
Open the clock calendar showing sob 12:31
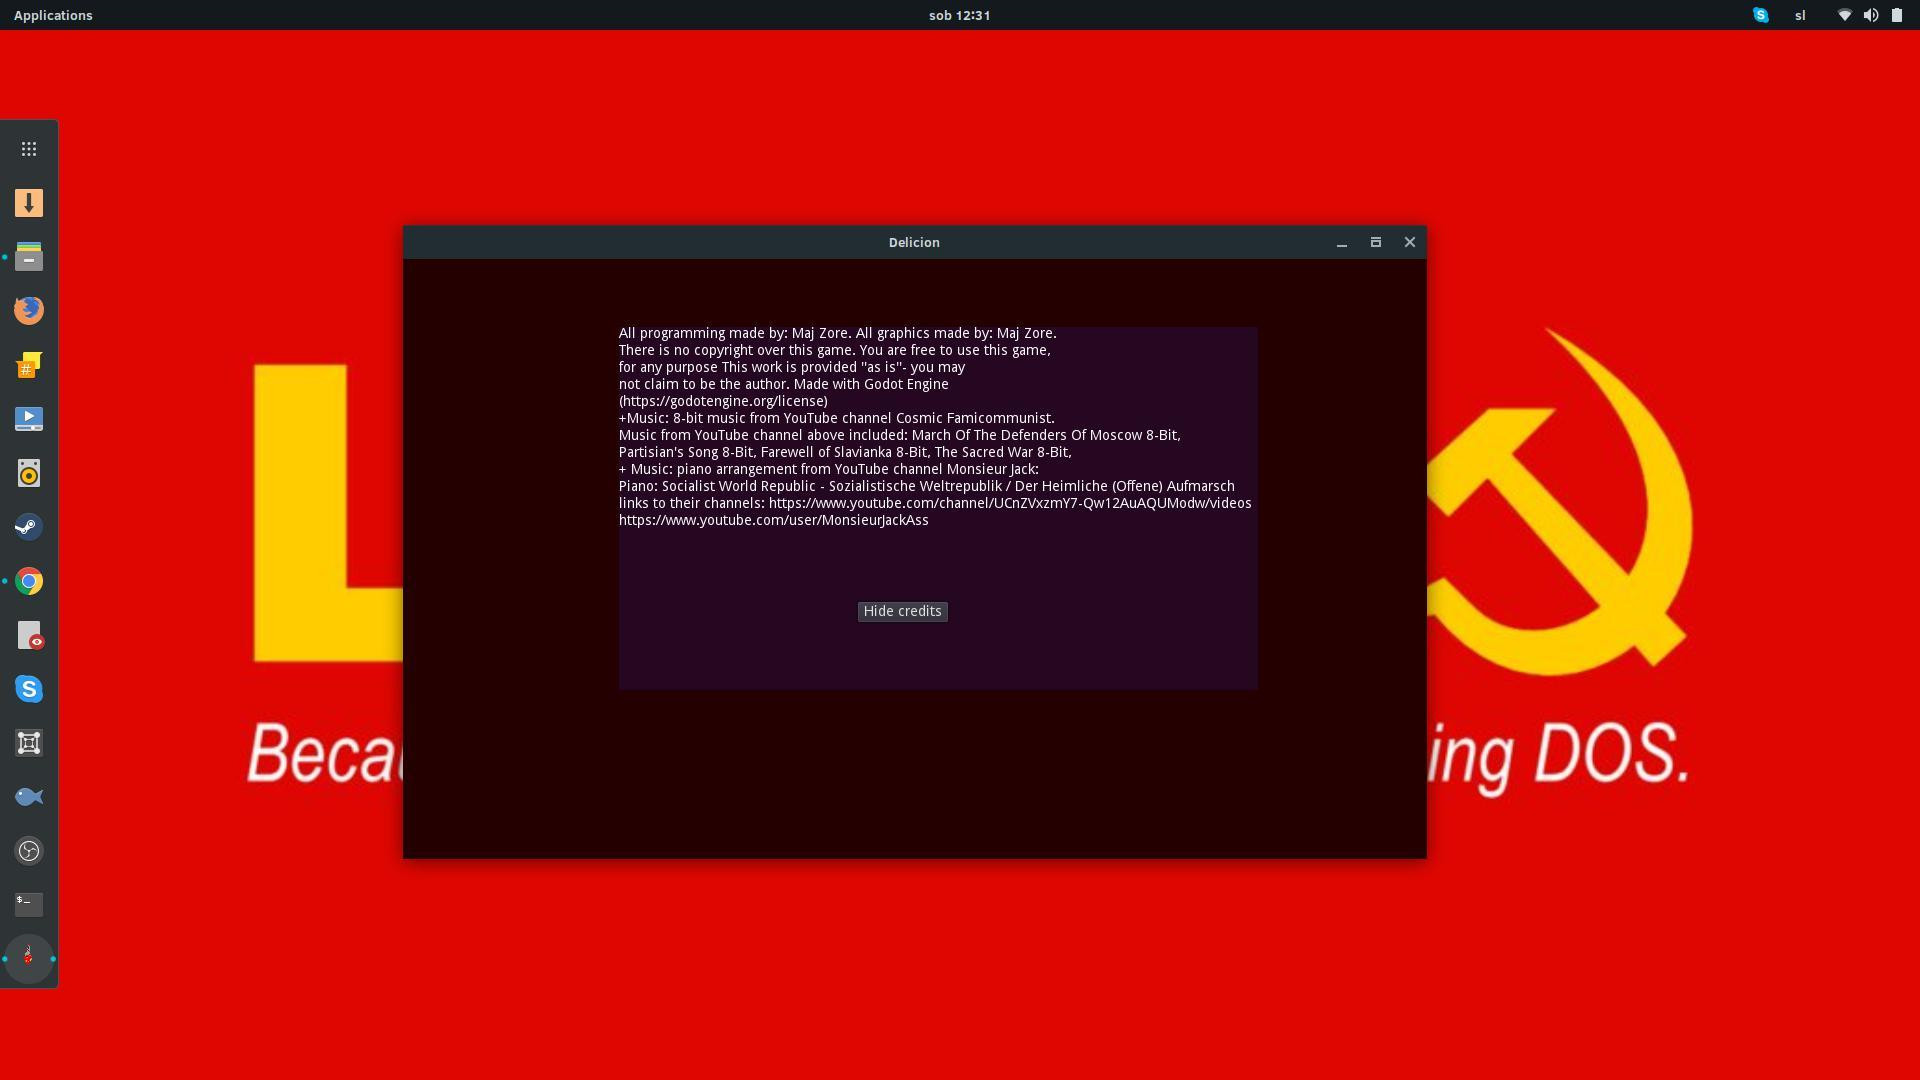point(959,15)
